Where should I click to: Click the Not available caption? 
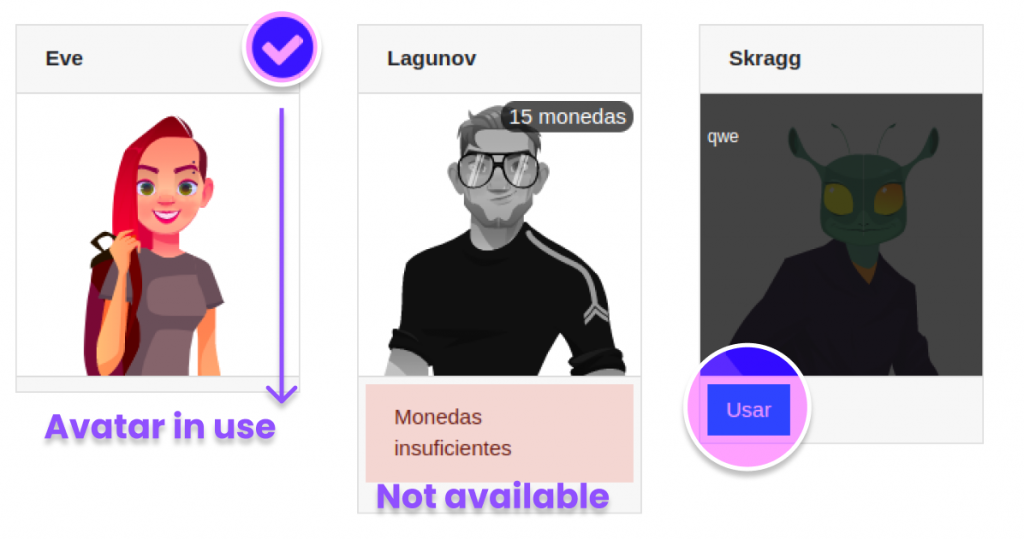pos(493,496)
